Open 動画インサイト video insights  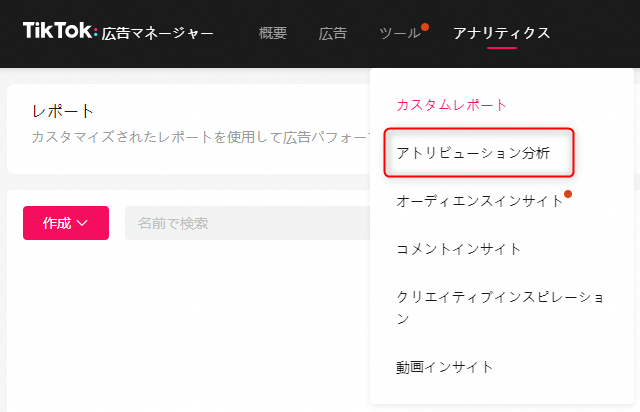[x=445, y=366]
